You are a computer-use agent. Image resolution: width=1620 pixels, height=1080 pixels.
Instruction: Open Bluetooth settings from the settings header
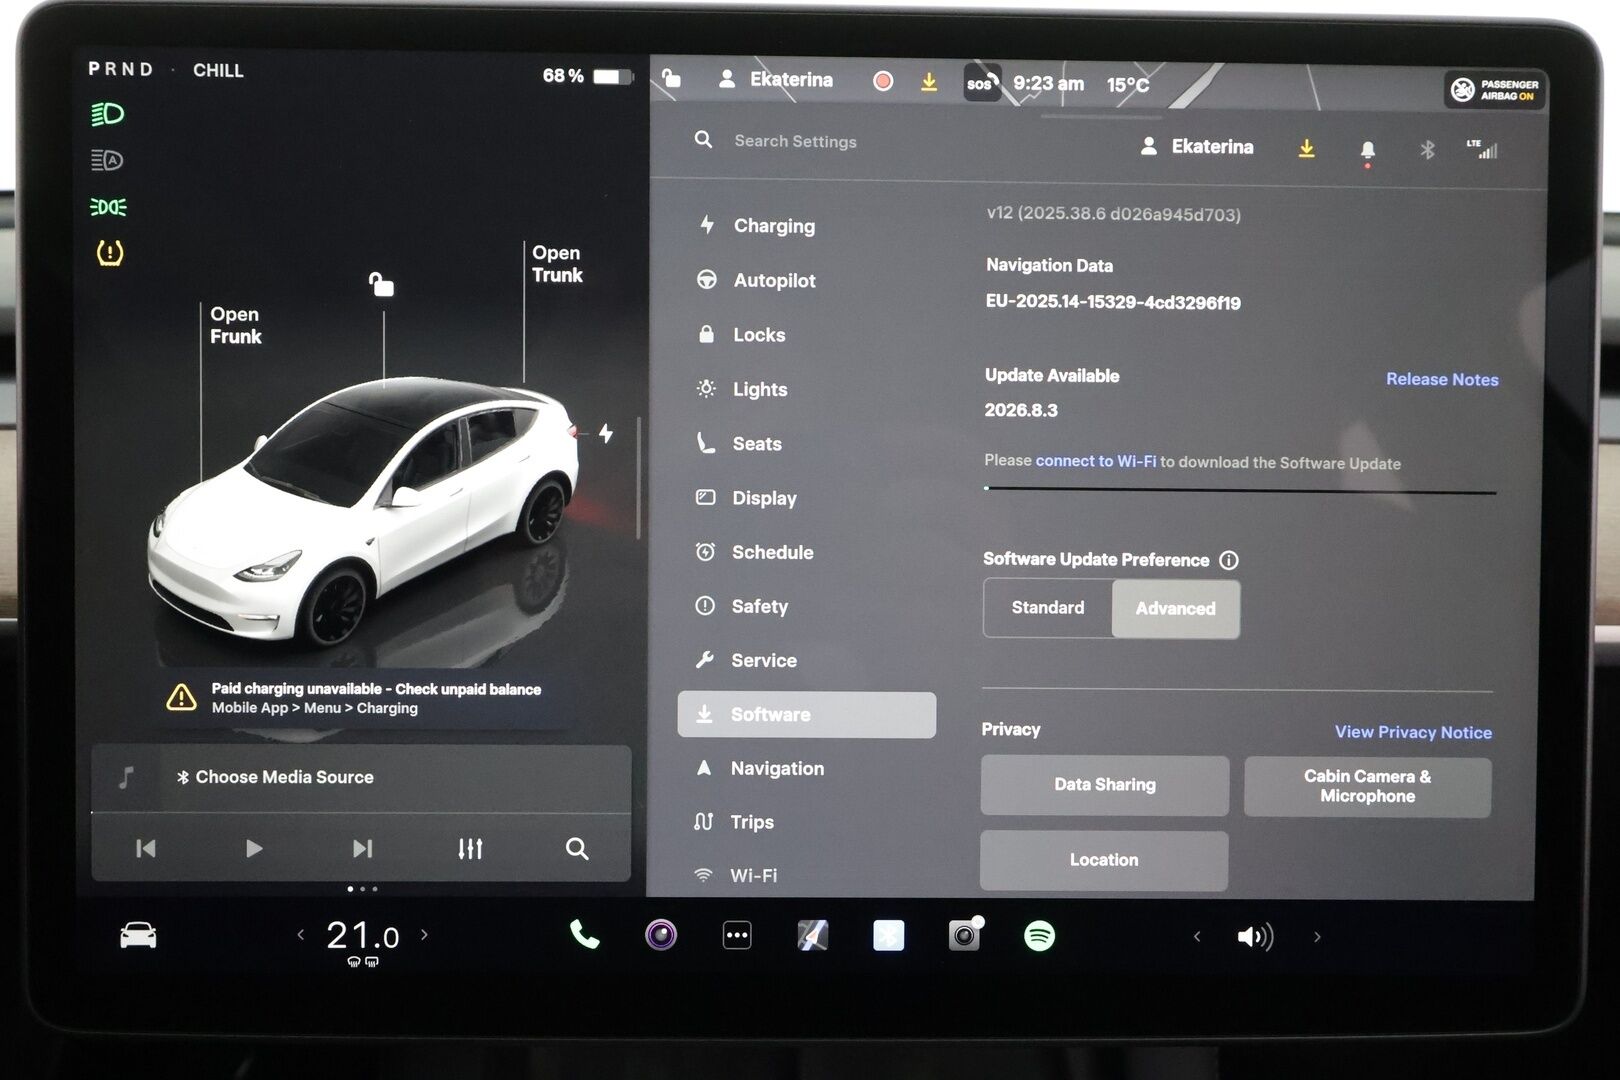1426,147
